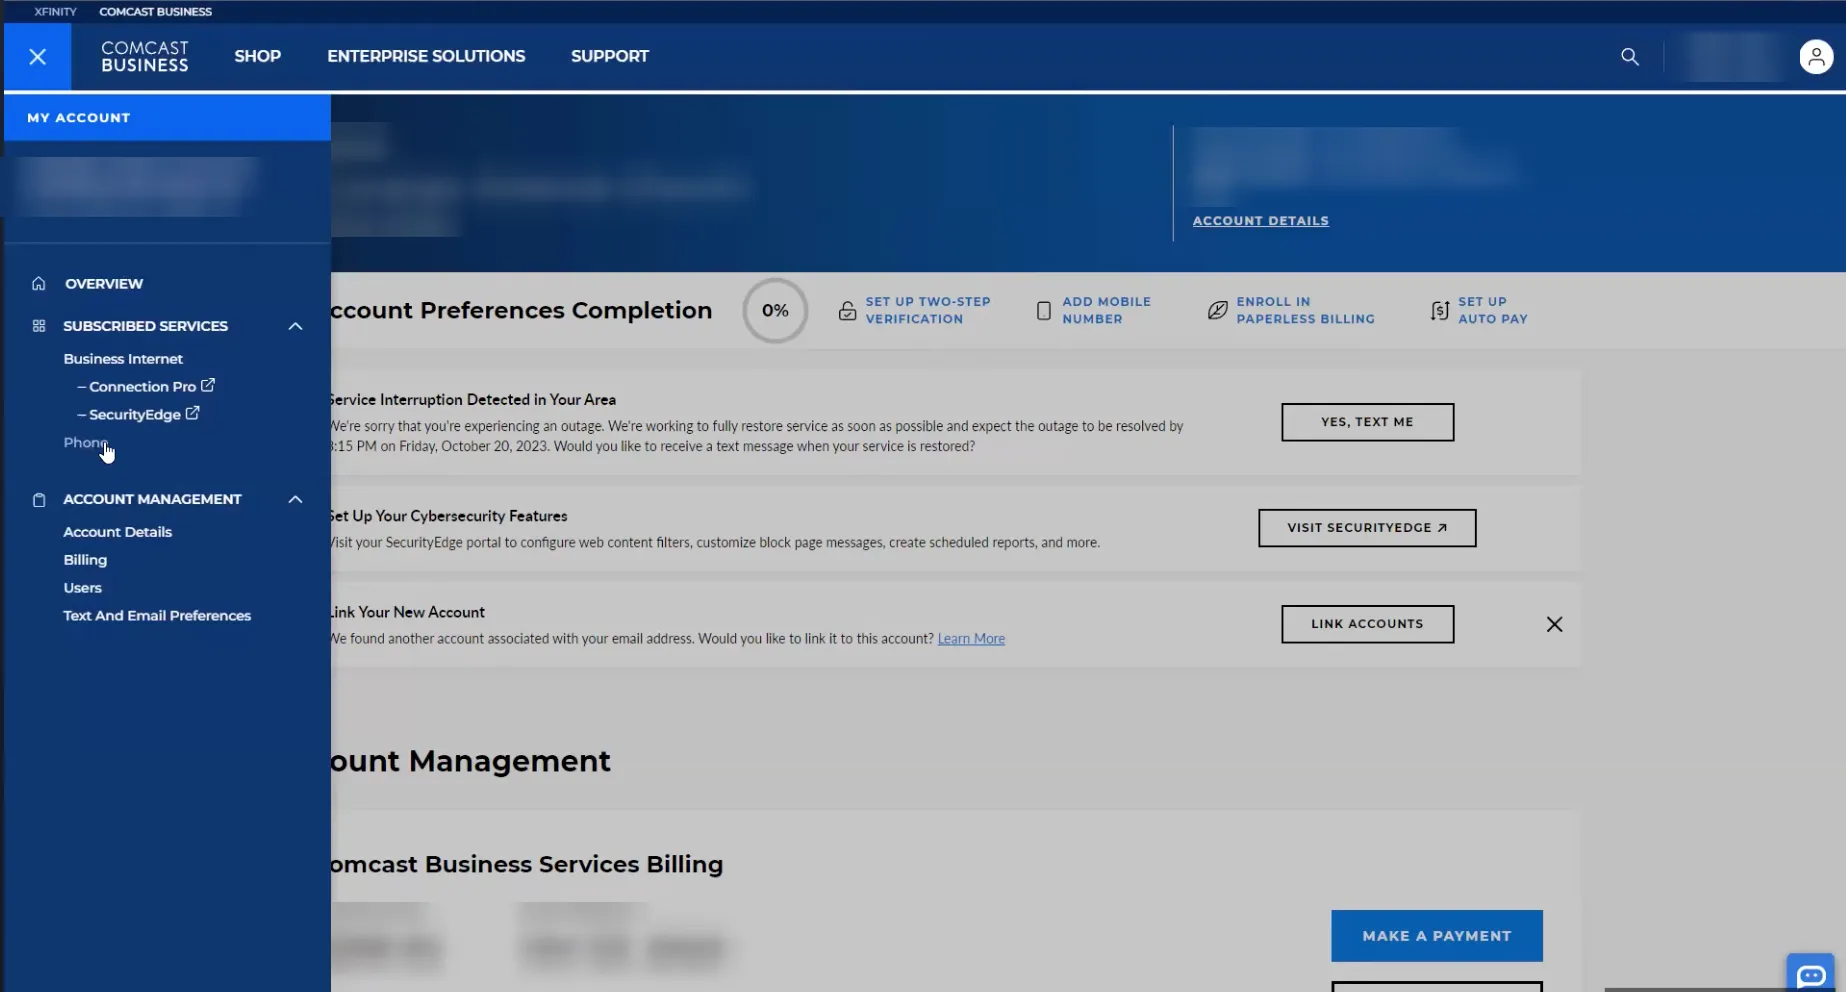The image size is (1846, 992).
Task: Open the chat bubble icon
Action: (1811, 975)
